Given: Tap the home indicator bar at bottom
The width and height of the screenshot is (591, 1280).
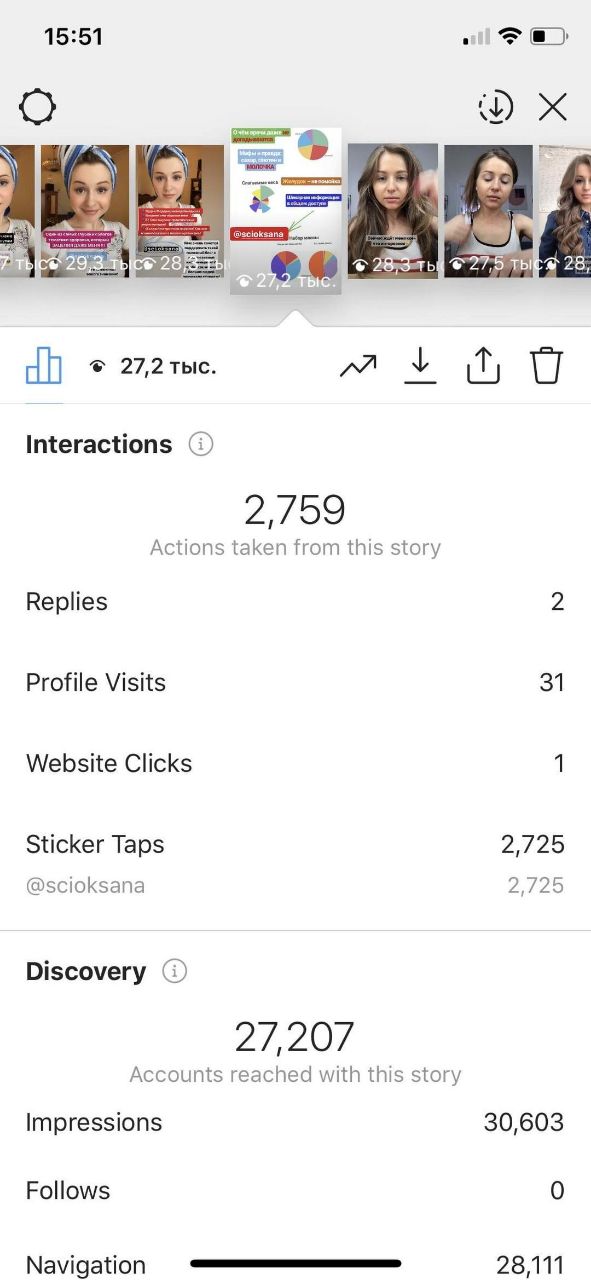Looking at the screenshot, I should pos(295,1264).
